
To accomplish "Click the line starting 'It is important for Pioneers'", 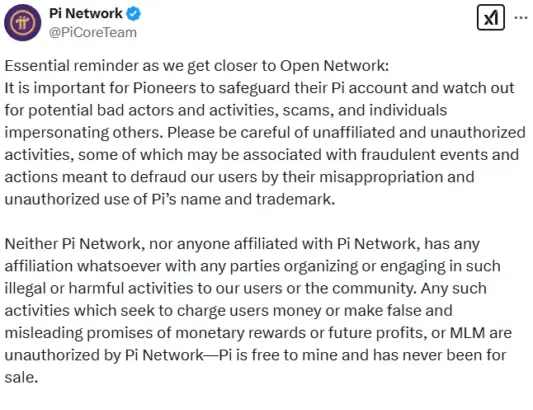I will click(x=259, y=88).
